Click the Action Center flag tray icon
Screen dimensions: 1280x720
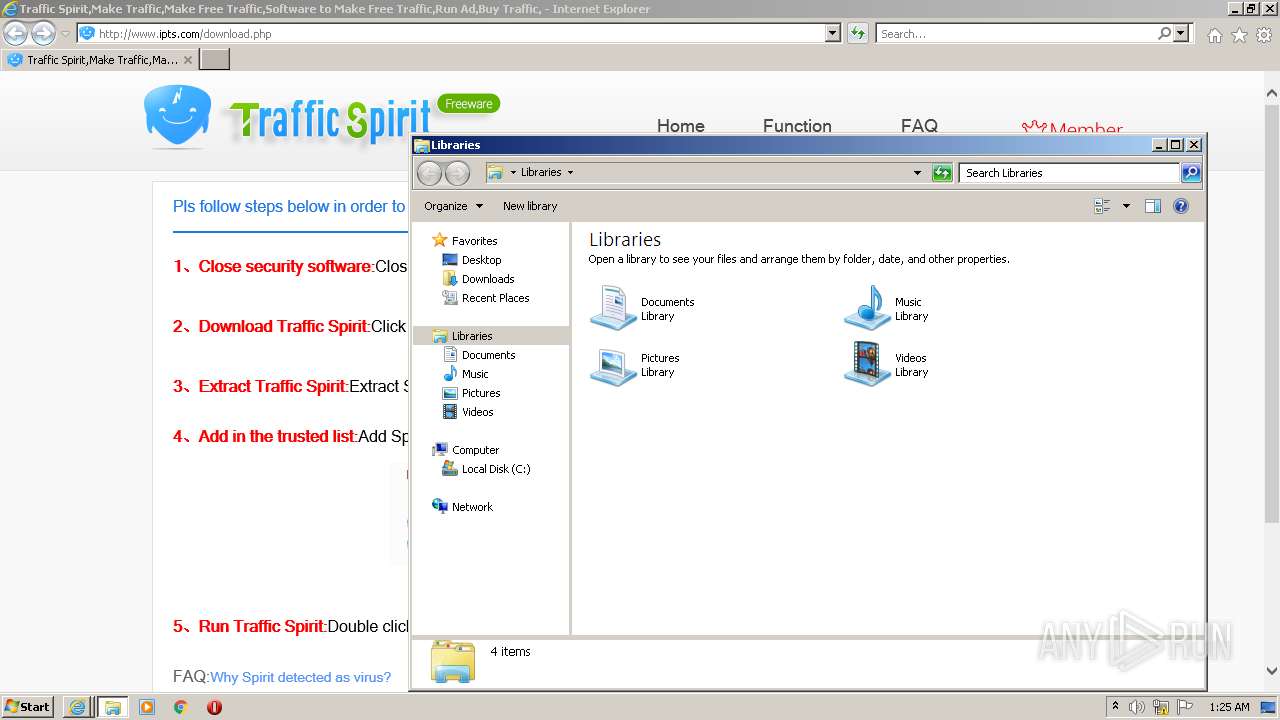(x=1186, y=707)
